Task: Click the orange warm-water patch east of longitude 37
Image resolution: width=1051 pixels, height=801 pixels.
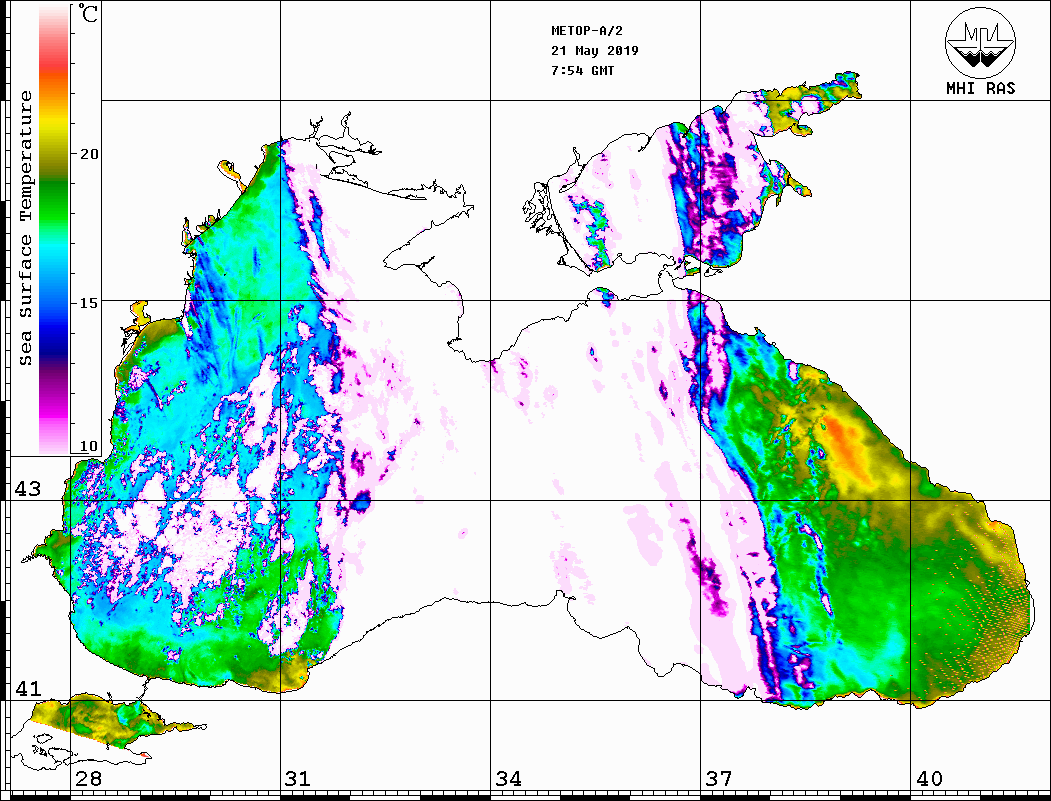Action: click(x=847, y=448)
